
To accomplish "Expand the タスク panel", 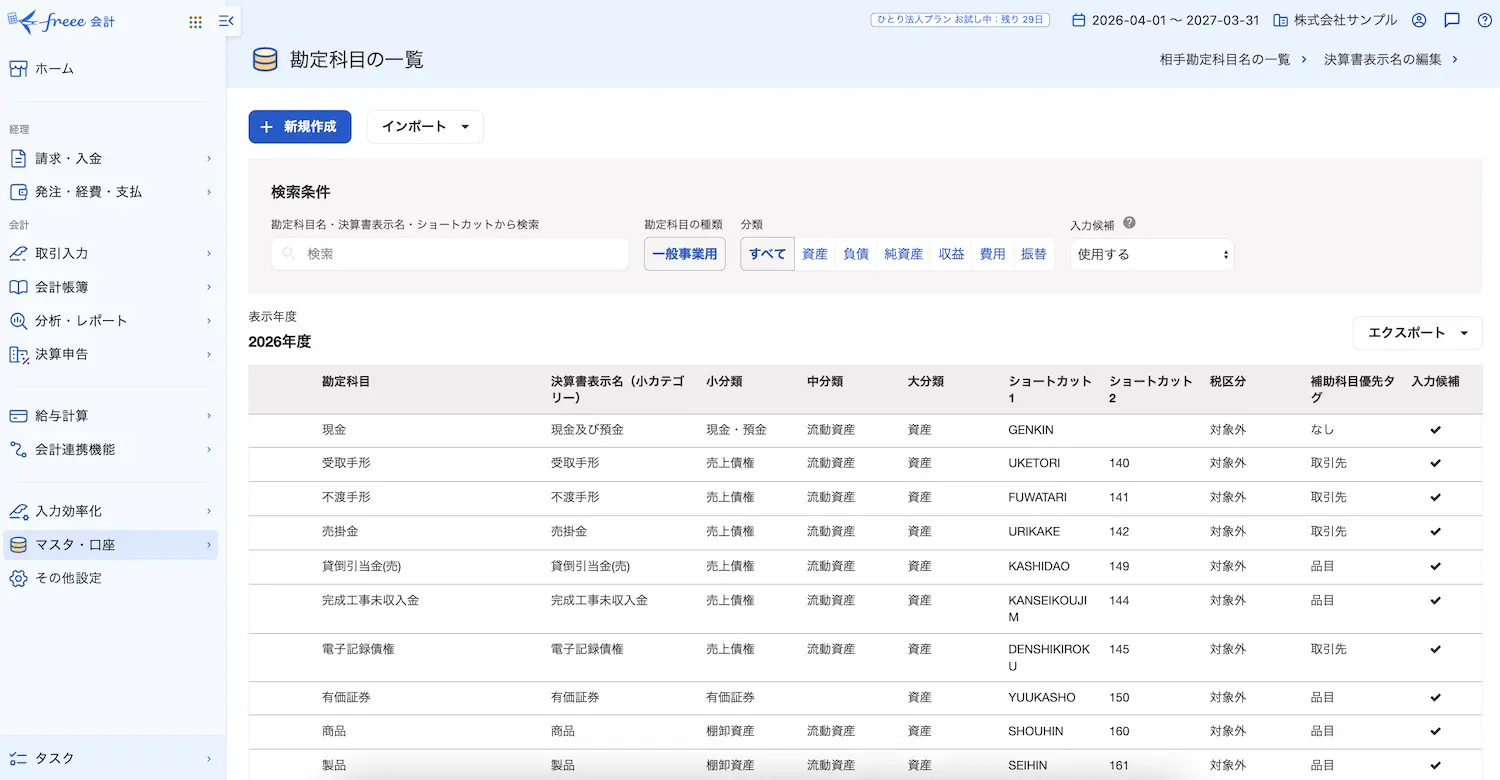I will [x=110, y=758].
